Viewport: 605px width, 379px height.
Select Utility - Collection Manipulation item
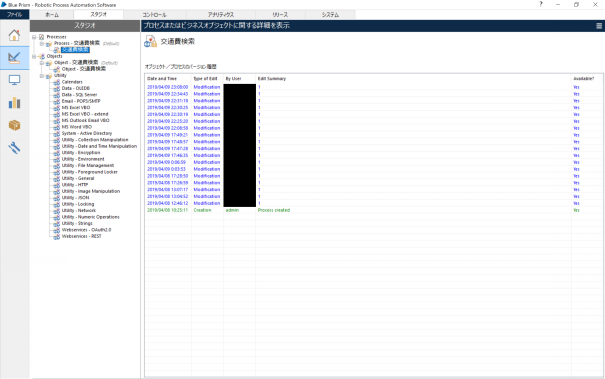tap(95, 140)
